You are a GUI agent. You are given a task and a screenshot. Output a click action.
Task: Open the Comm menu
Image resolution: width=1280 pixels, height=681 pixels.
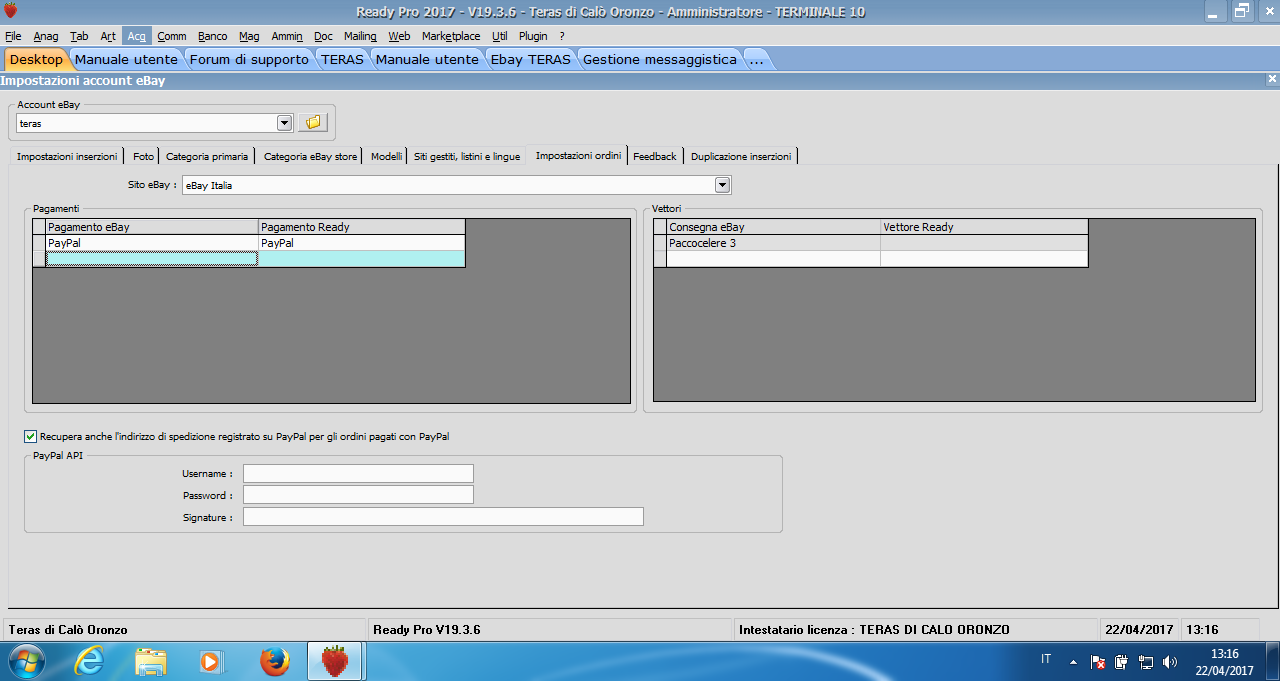click(172, 36)
